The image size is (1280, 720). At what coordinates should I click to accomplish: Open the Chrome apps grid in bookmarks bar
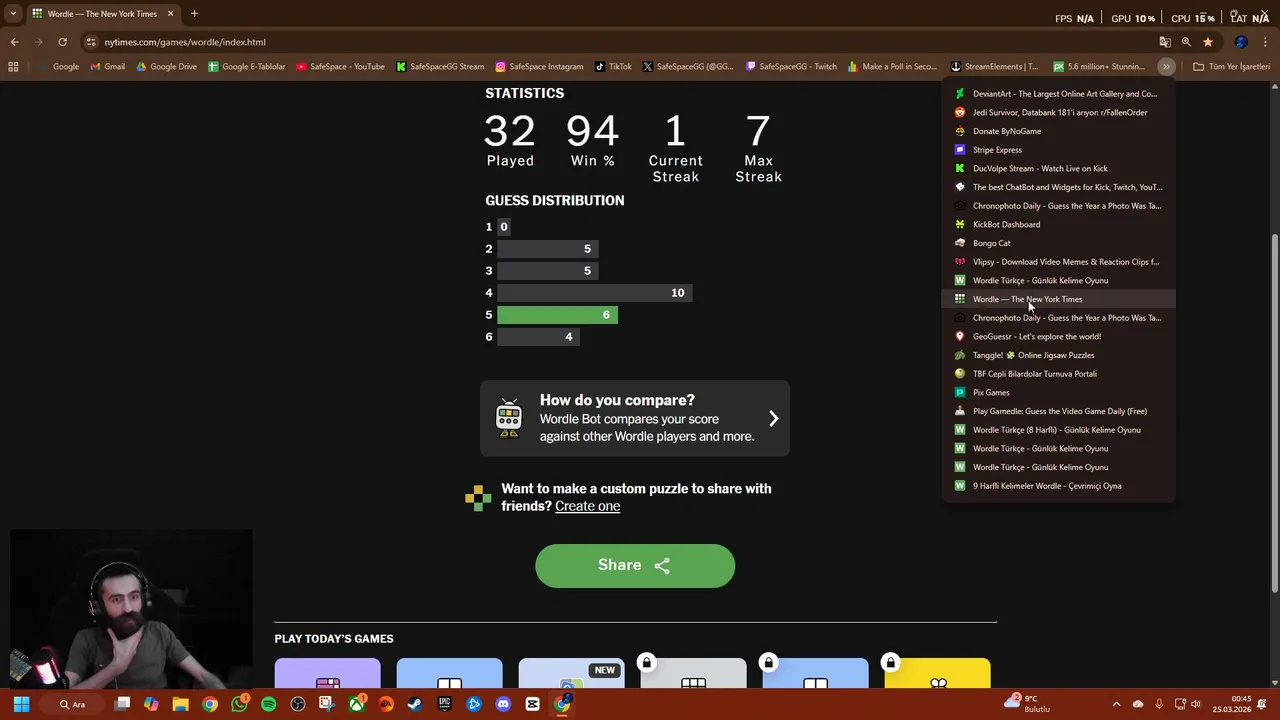(x=13, y=67)
